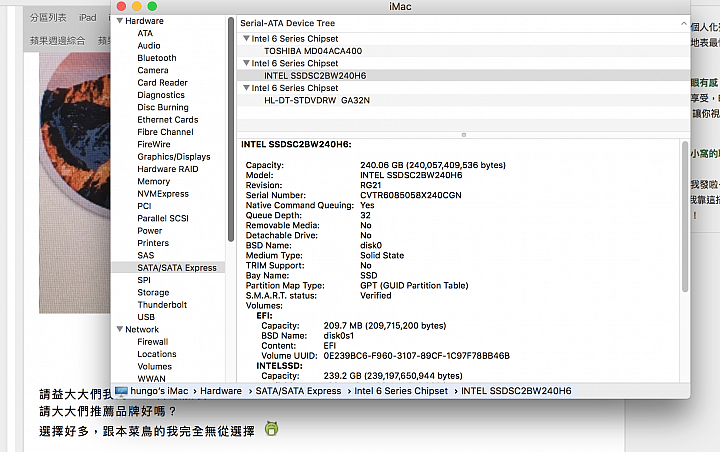The image size is (720, 452).
Task: Select Printers in the sidebar
Action: [x=153, y=243]
